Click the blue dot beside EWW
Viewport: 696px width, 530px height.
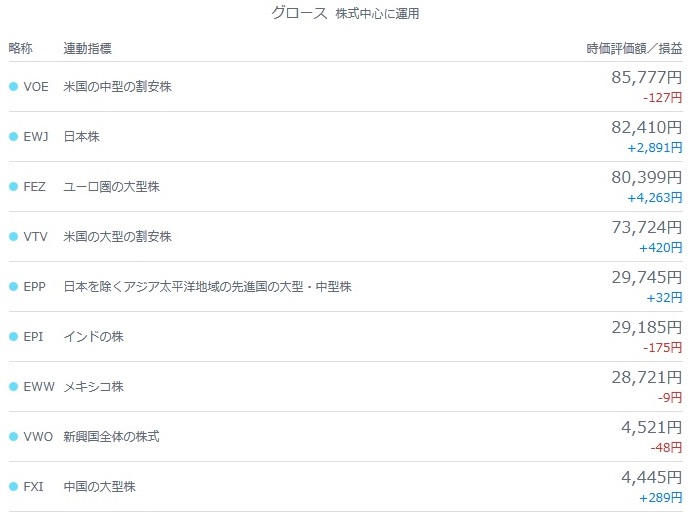pyautogui.click(x=13, y=387)
